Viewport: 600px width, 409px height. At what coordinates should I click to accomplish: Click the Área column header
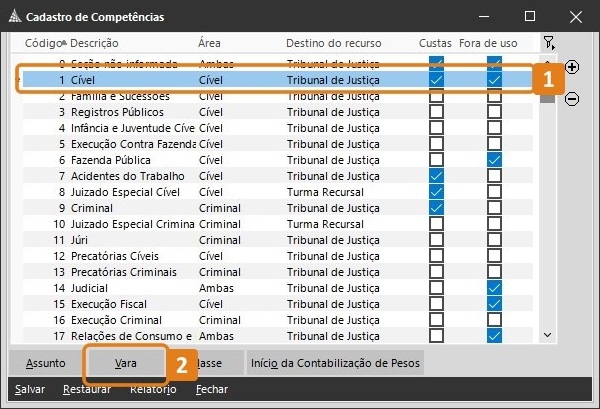pyautogui.click(x=209, y=44)
